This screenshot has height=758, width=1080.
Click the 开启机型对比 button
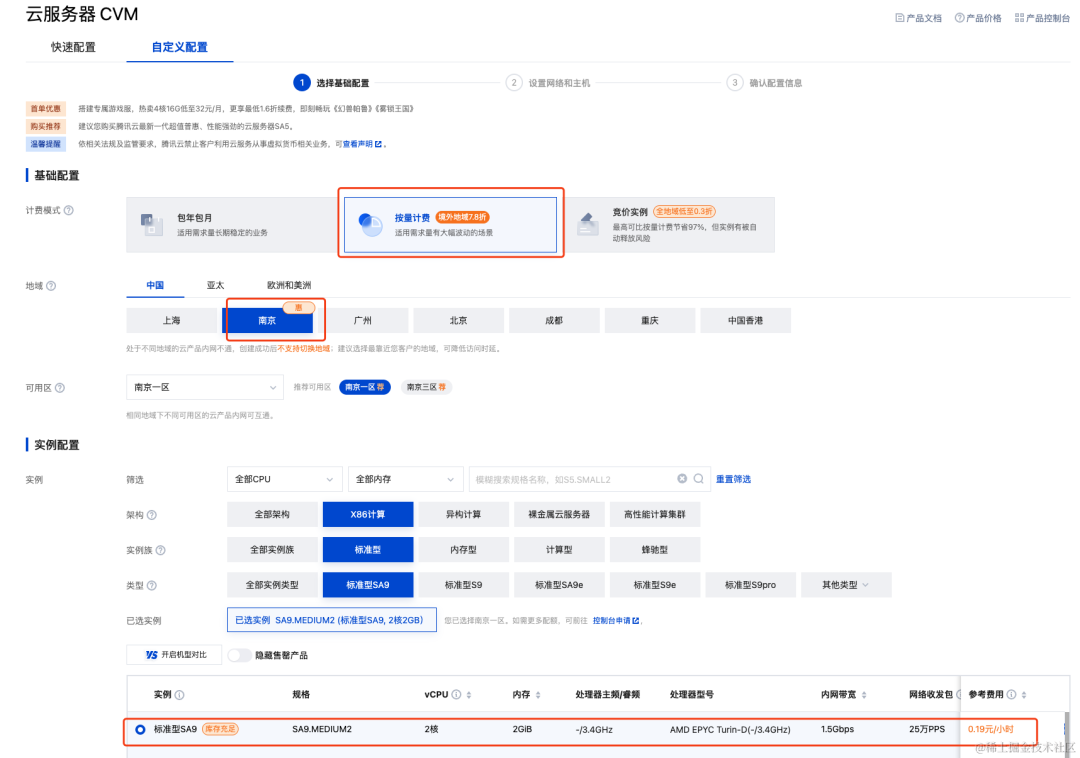coord(174,655)
